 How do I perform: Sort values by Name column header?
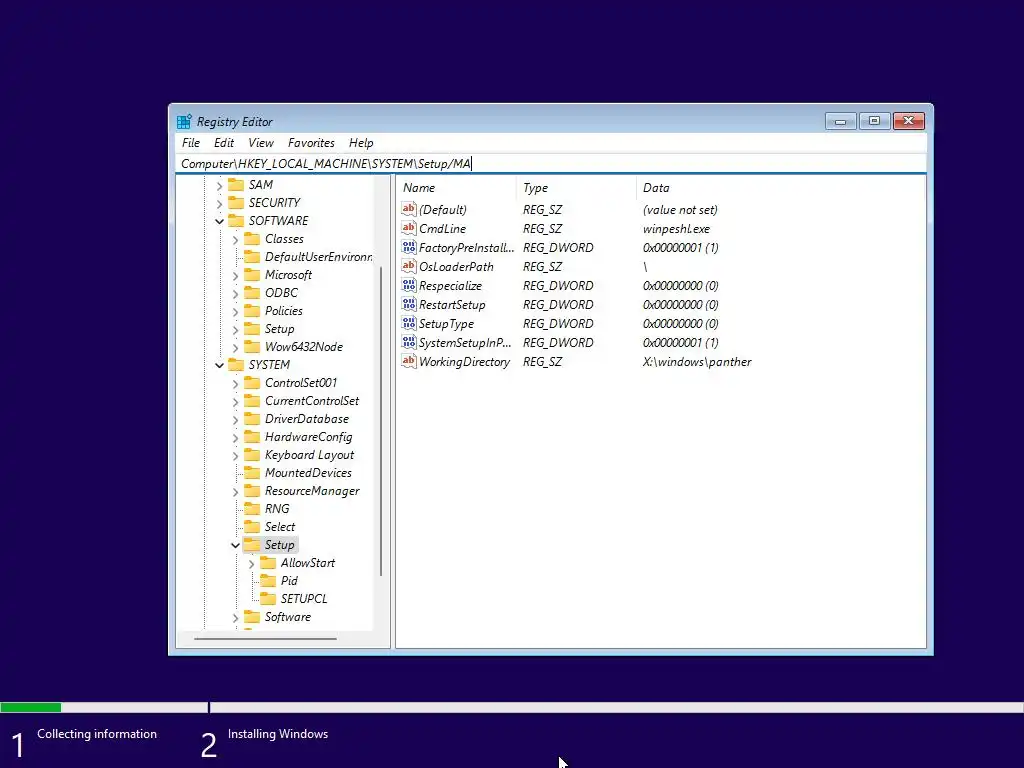pyautogui.click(x=456, y=188)
